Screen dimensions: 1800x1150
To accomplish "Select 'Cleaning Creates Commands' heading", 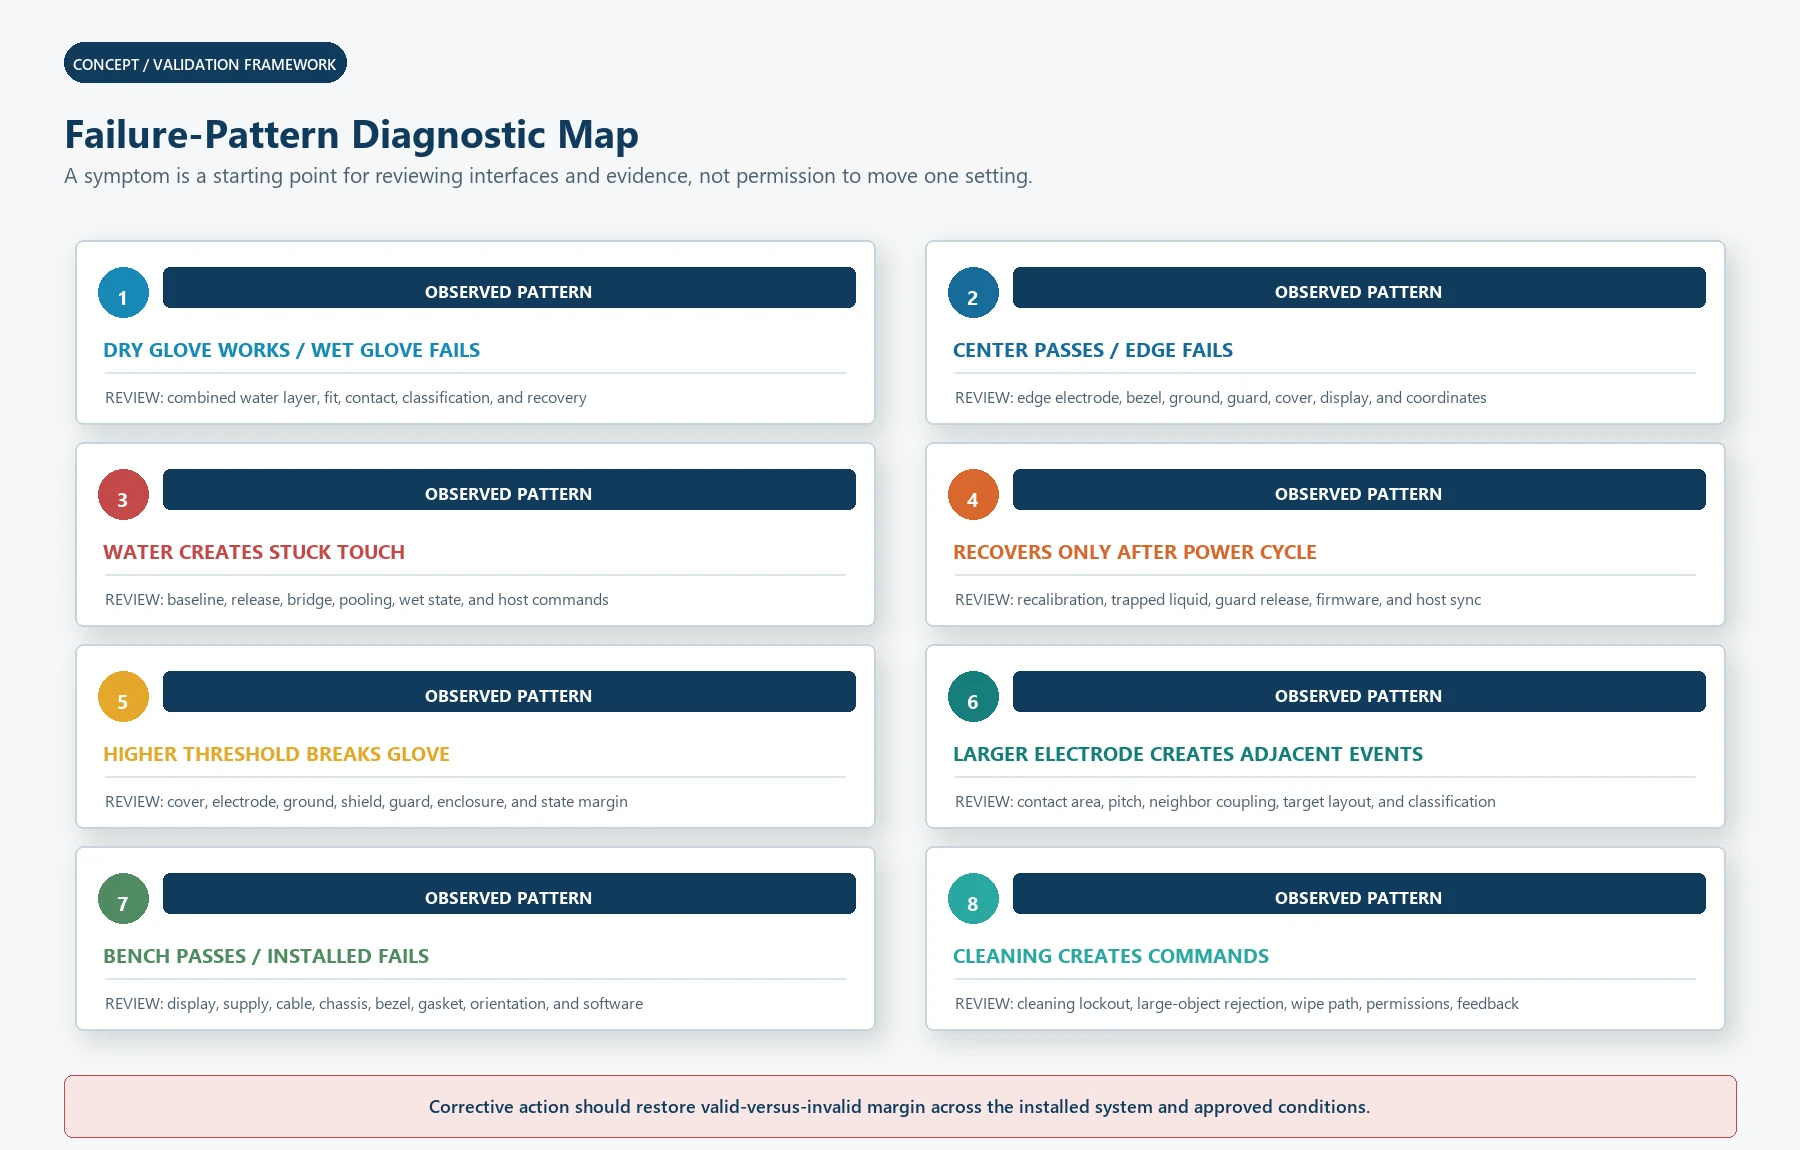I will [x=1111, y=956].
